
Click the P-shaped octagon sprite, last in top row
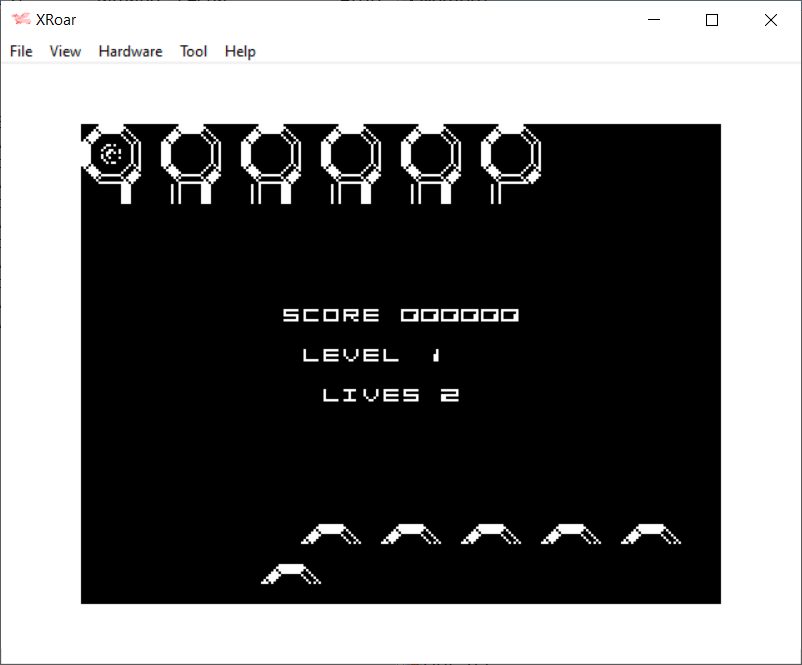click(510, 160)
